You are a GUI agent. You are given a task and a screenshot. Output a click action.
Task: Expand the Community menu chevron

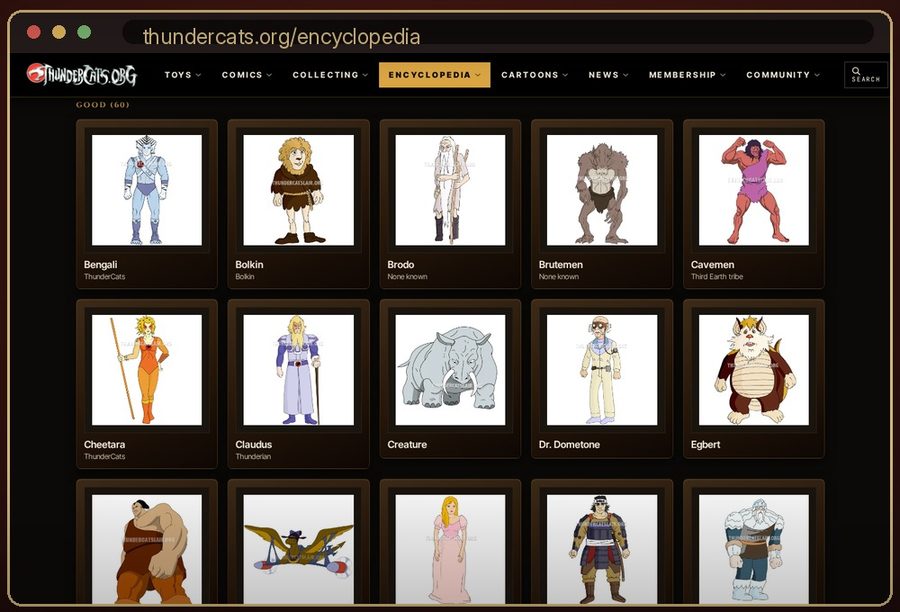(x=817, y=75)
